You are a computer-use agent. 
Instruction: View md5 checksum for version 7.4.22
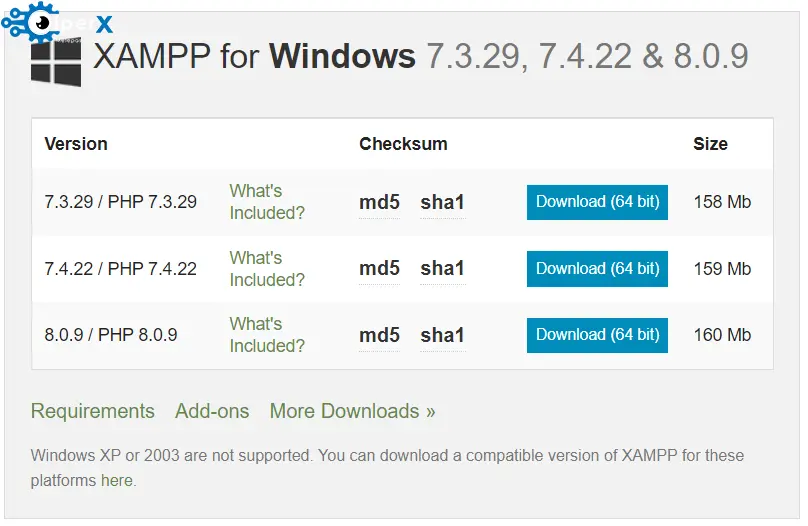(379, 269)
